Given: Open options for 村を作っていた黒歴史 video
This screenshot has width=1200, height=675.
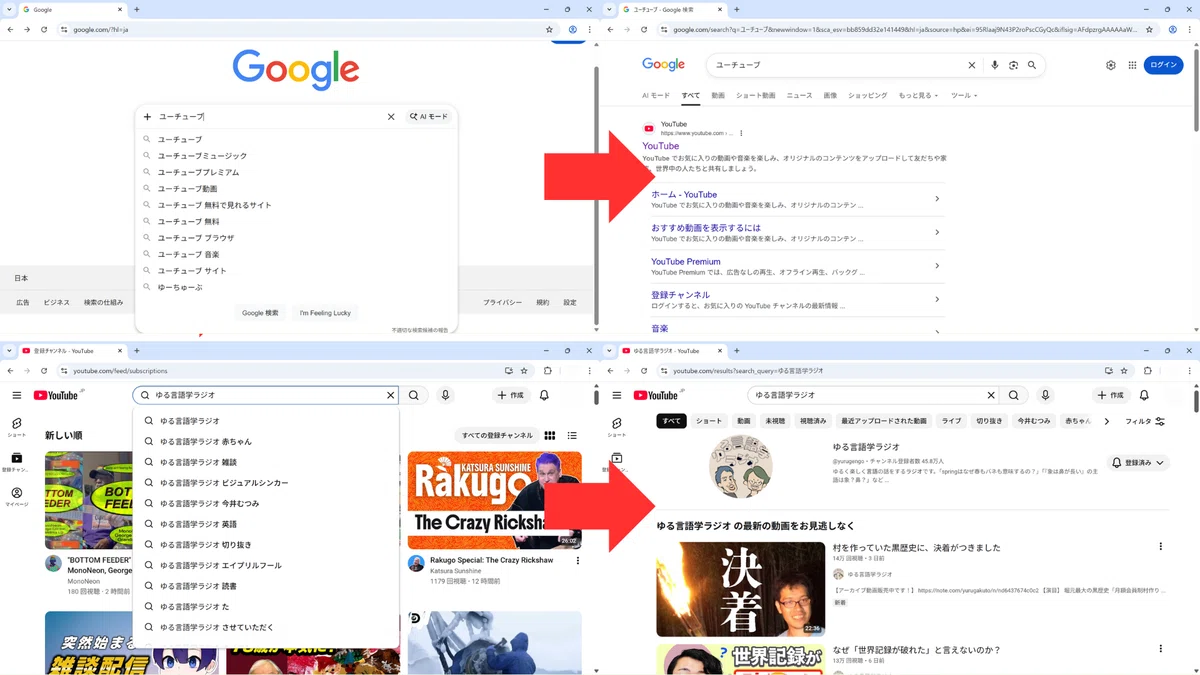Looking at the screenshot, I should coord(1160,547).
